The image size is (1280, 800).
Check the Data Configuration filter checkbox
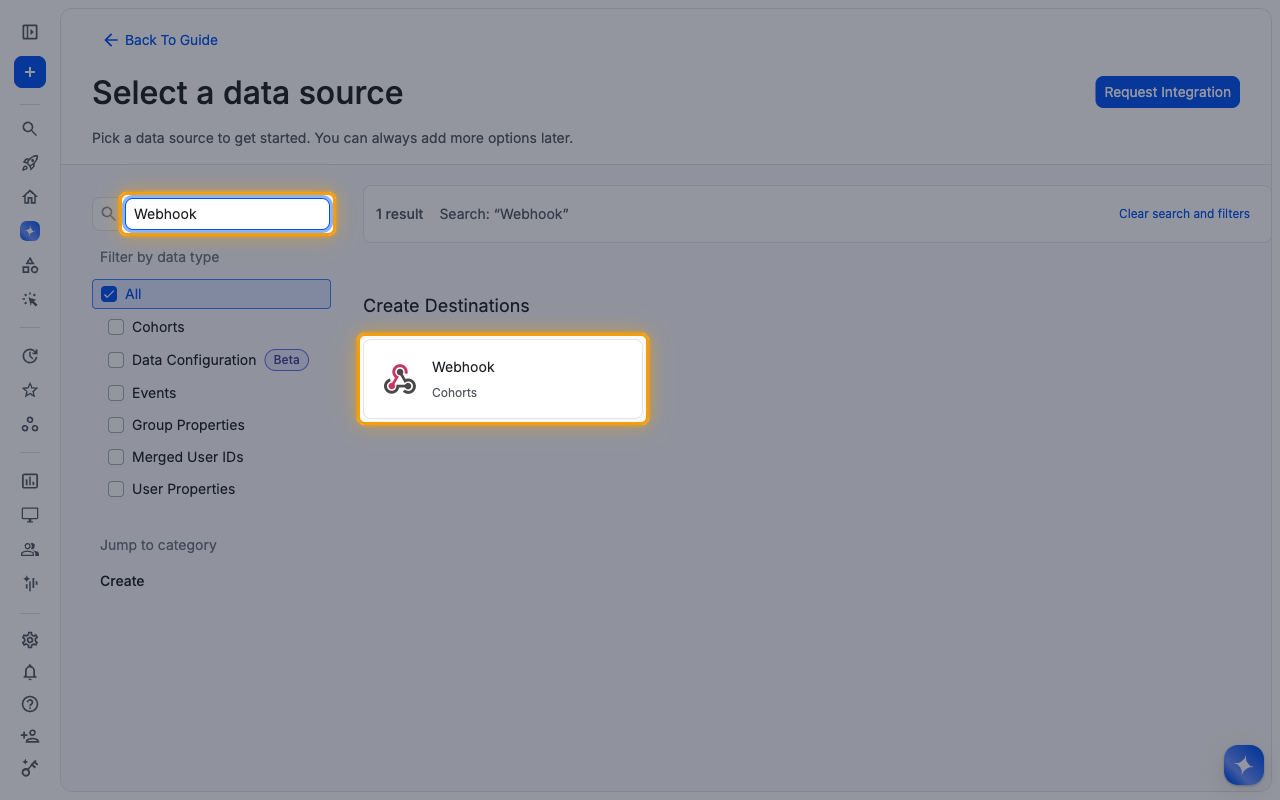coord(116,360)
